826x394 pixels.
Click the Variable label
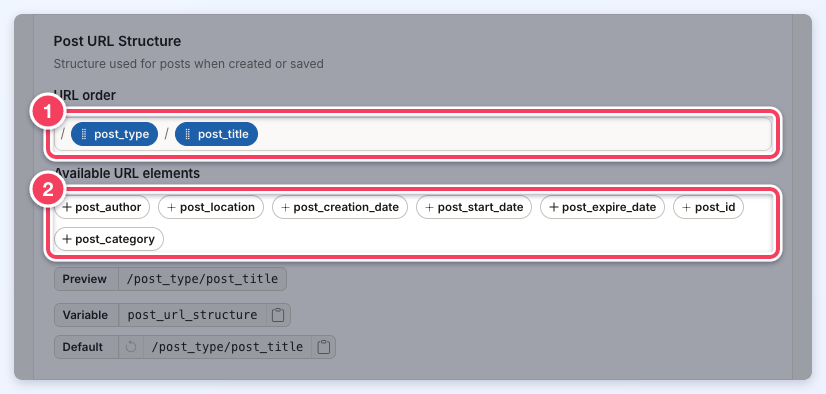click(x=85, y=315)
